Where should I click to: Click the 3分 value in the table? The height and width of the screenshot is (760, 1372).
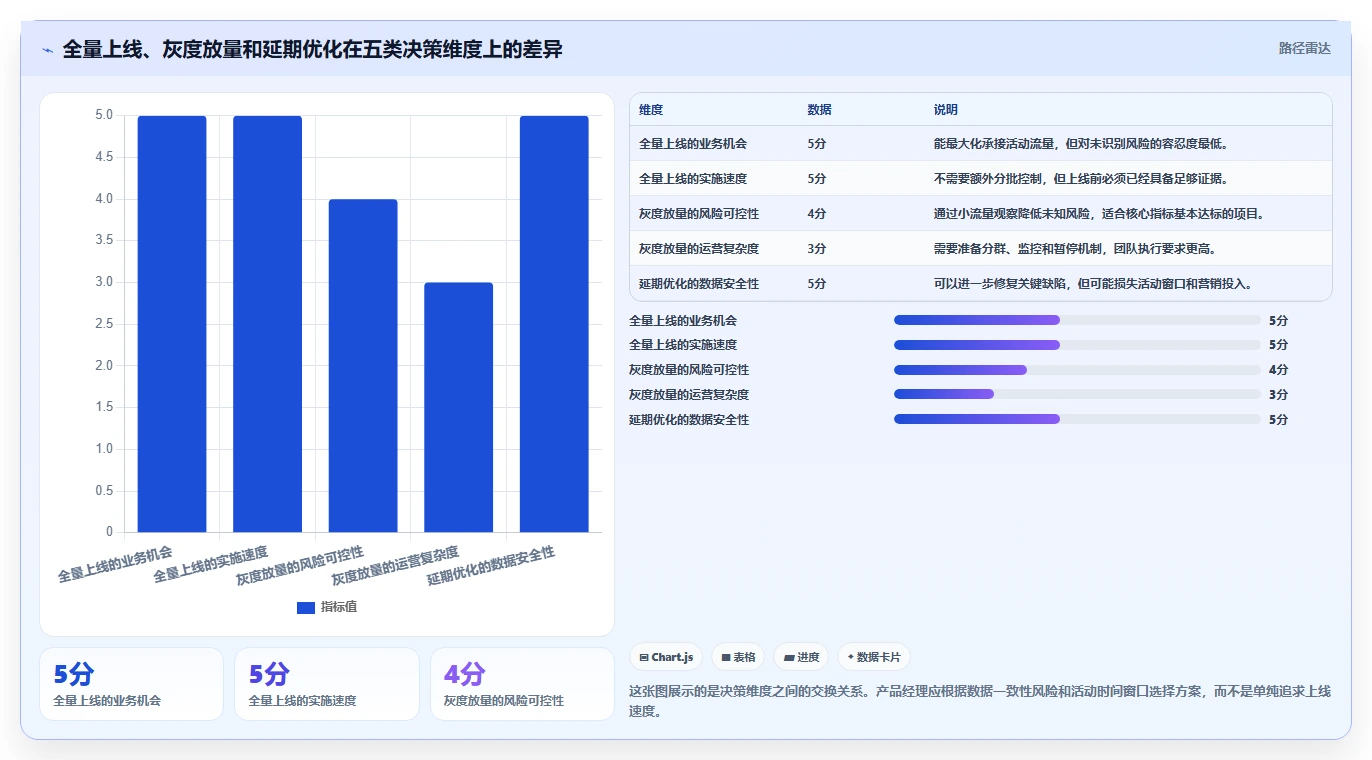pyautogui.click(x=817, y=249)
